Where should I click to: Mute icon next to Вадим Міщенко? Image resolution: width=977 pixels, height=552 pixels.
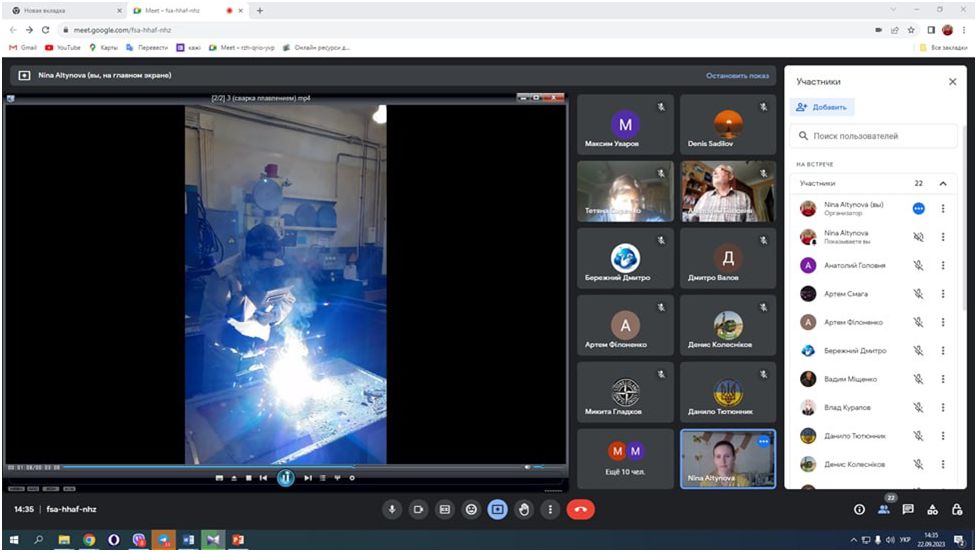918,379
